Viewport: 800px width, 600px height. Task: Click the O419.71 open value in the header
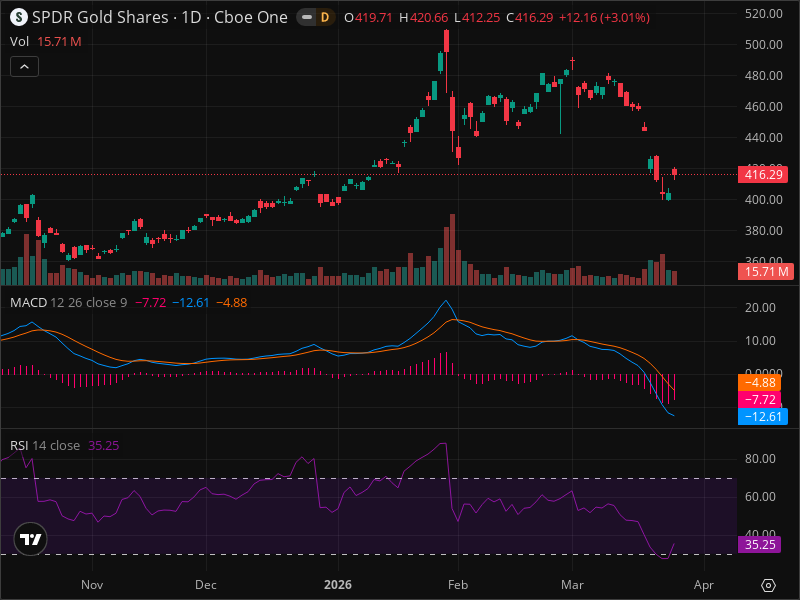pos(368,18)
